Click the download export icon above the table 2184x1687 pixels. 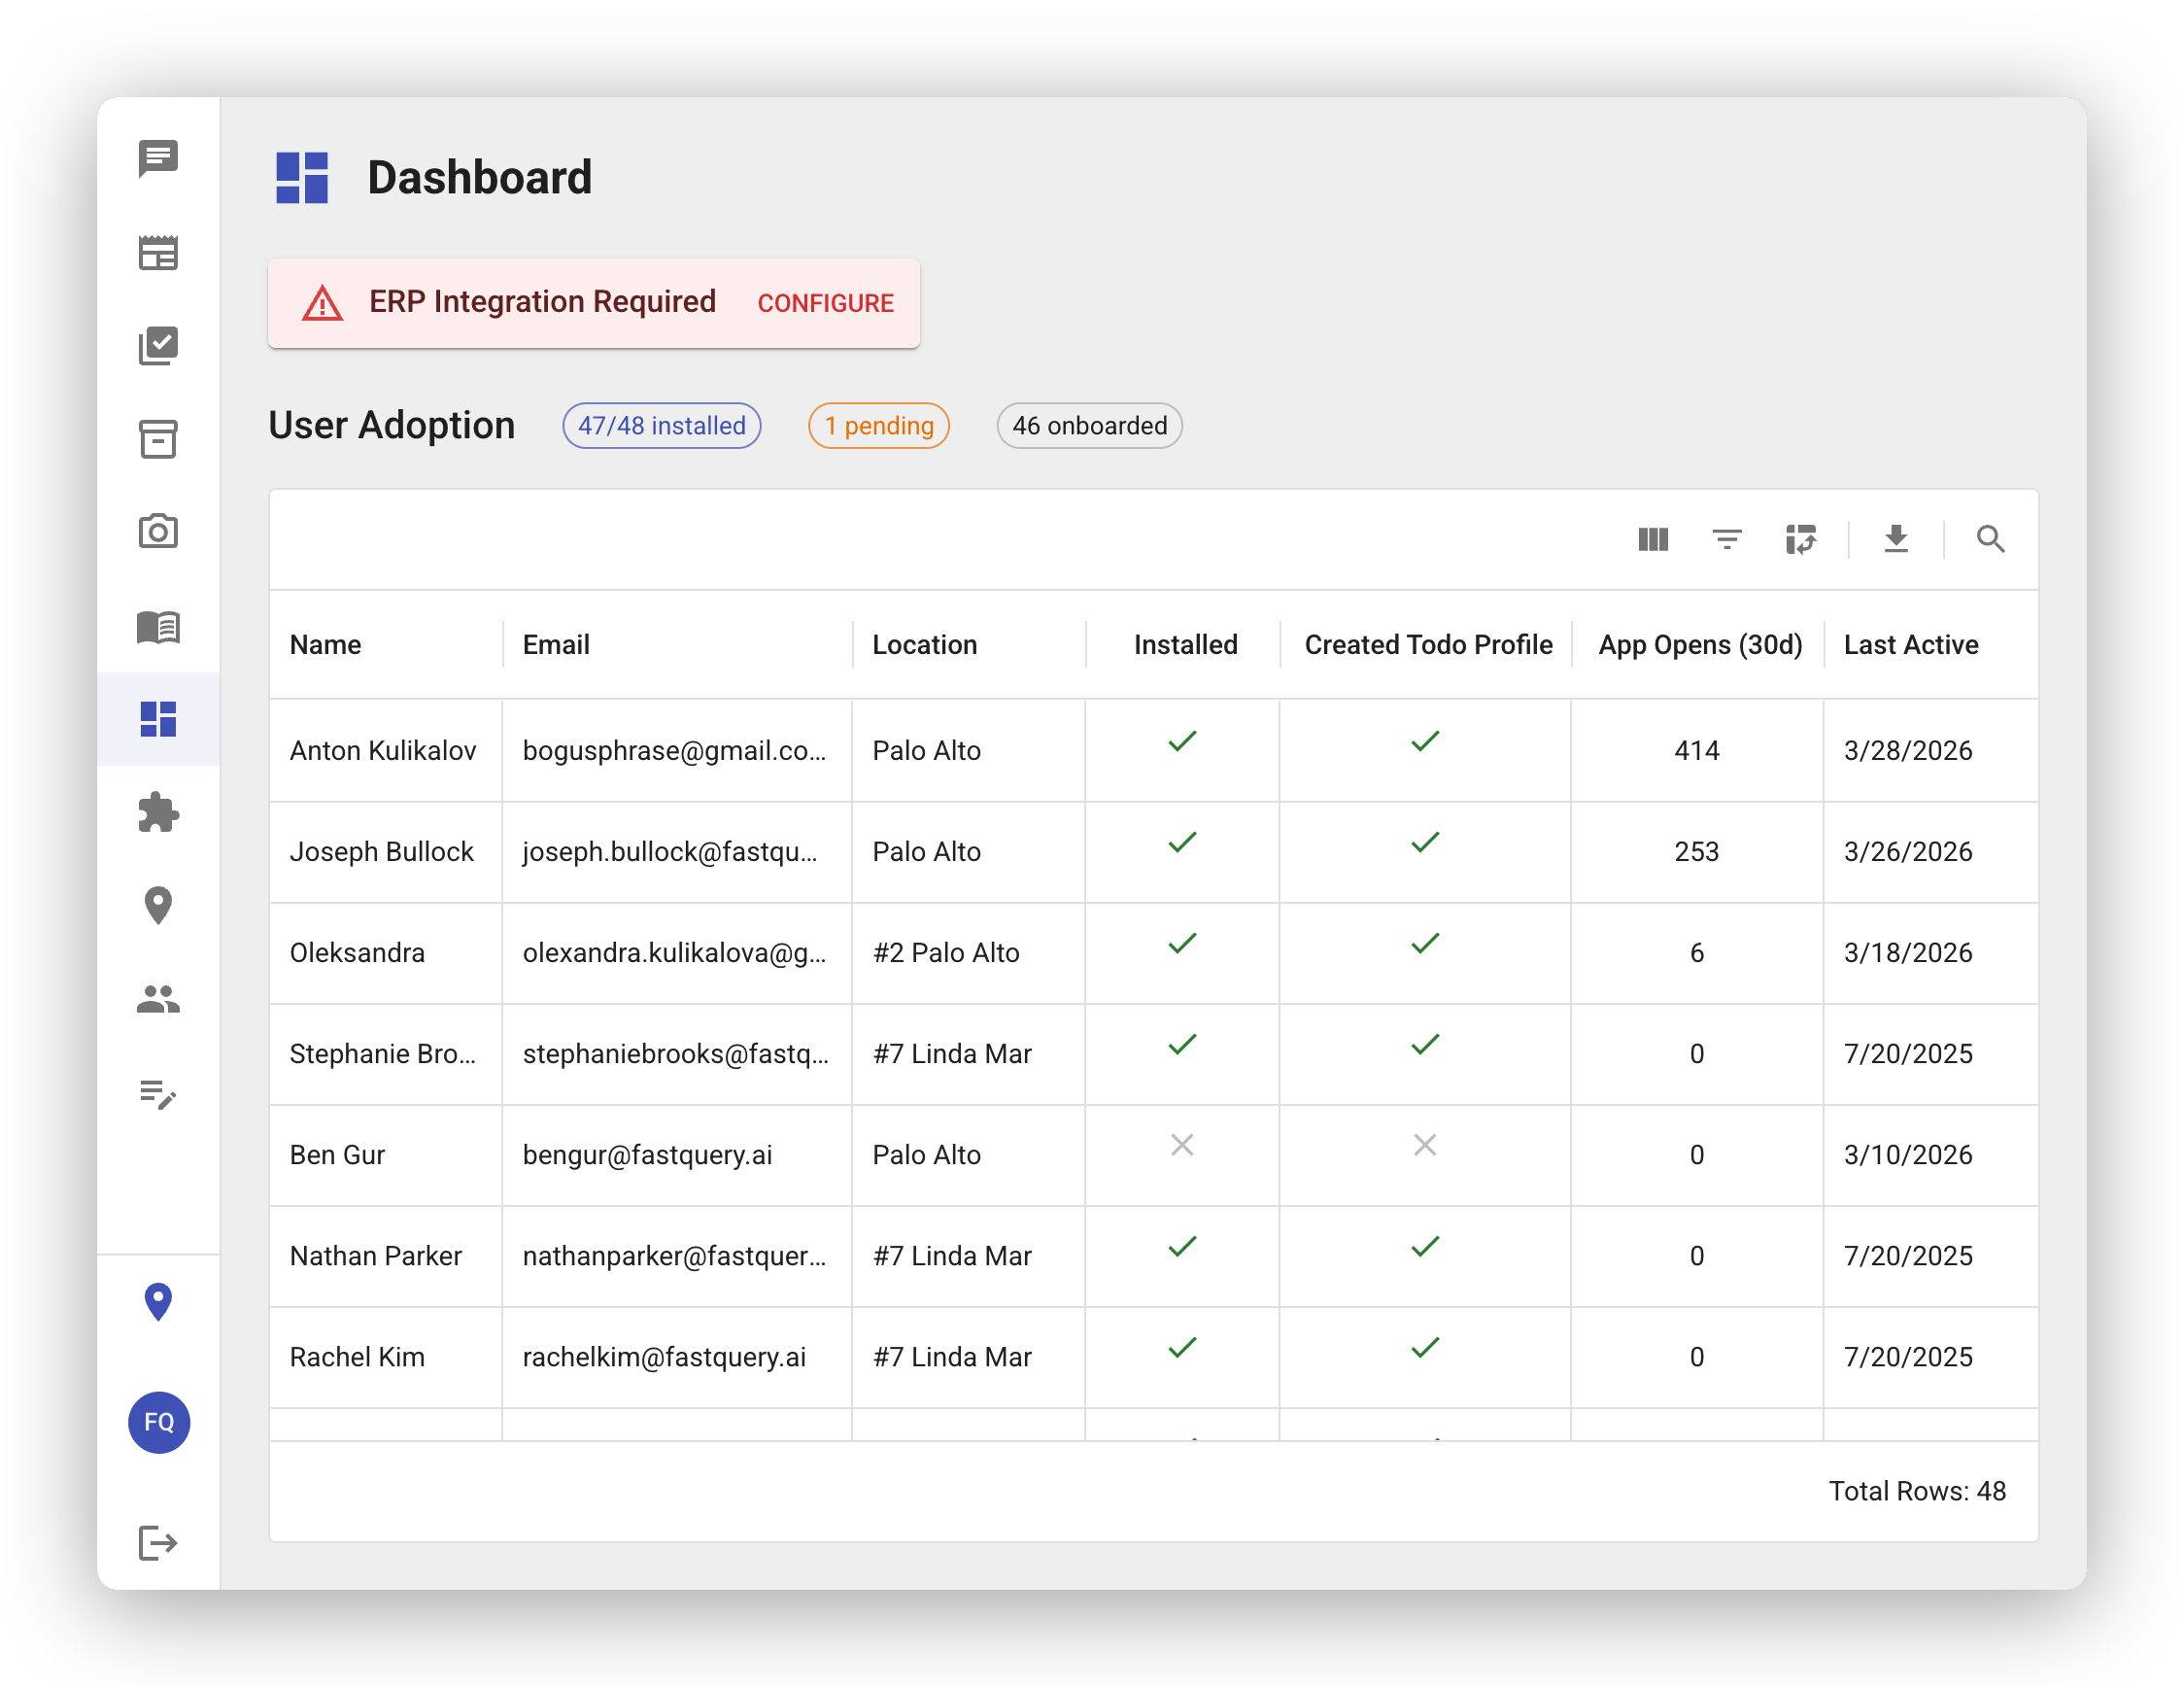(x=1897, y=539)
